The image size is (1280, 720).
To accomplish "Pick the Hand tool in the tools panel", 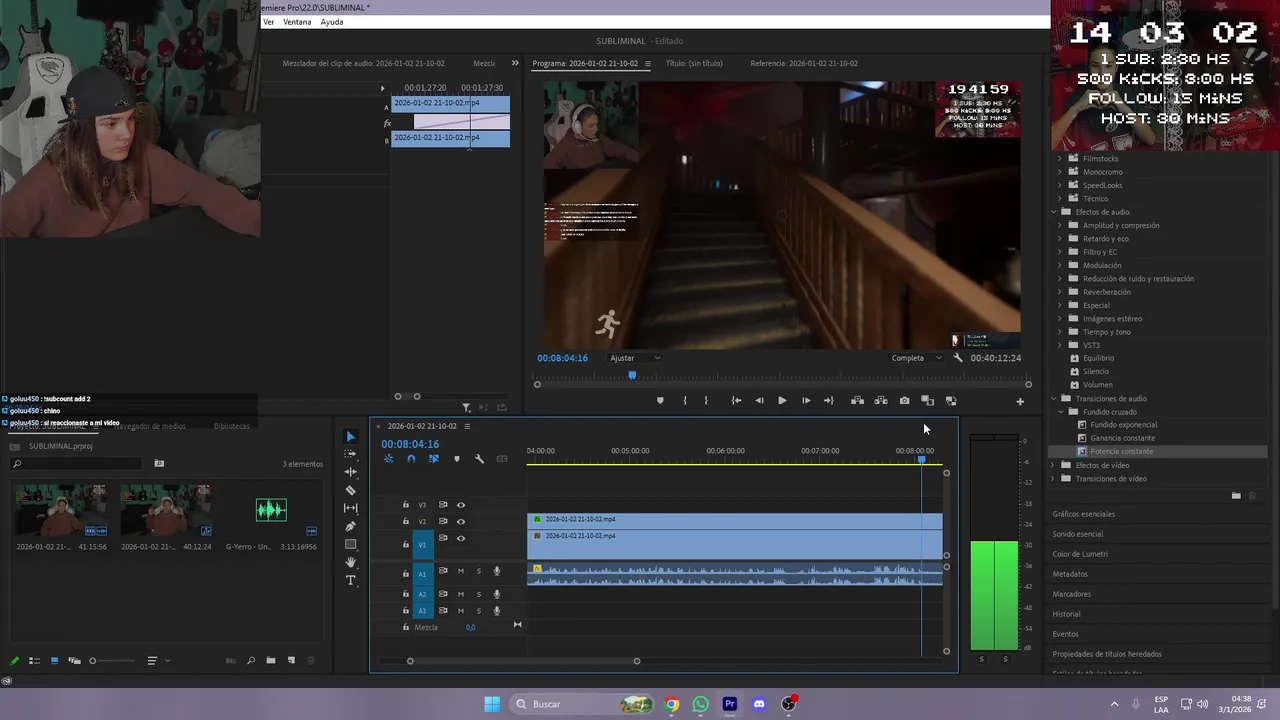I will click(x=350, y=562).
